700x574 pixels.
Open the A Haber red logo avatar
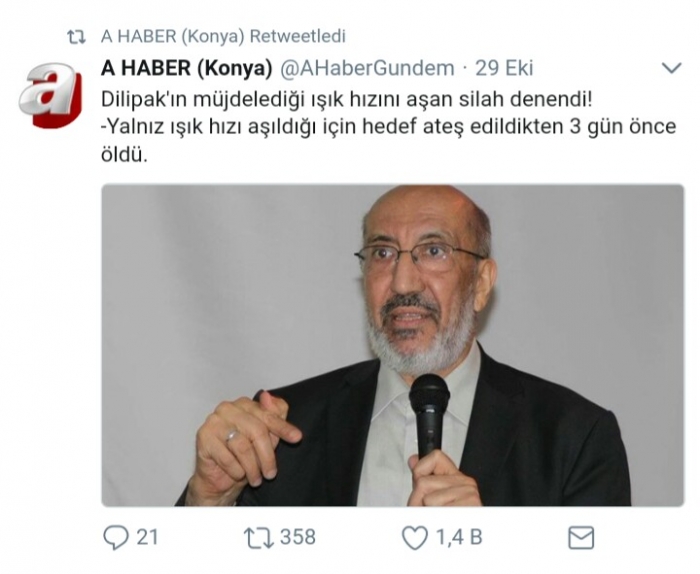(50, 96)
